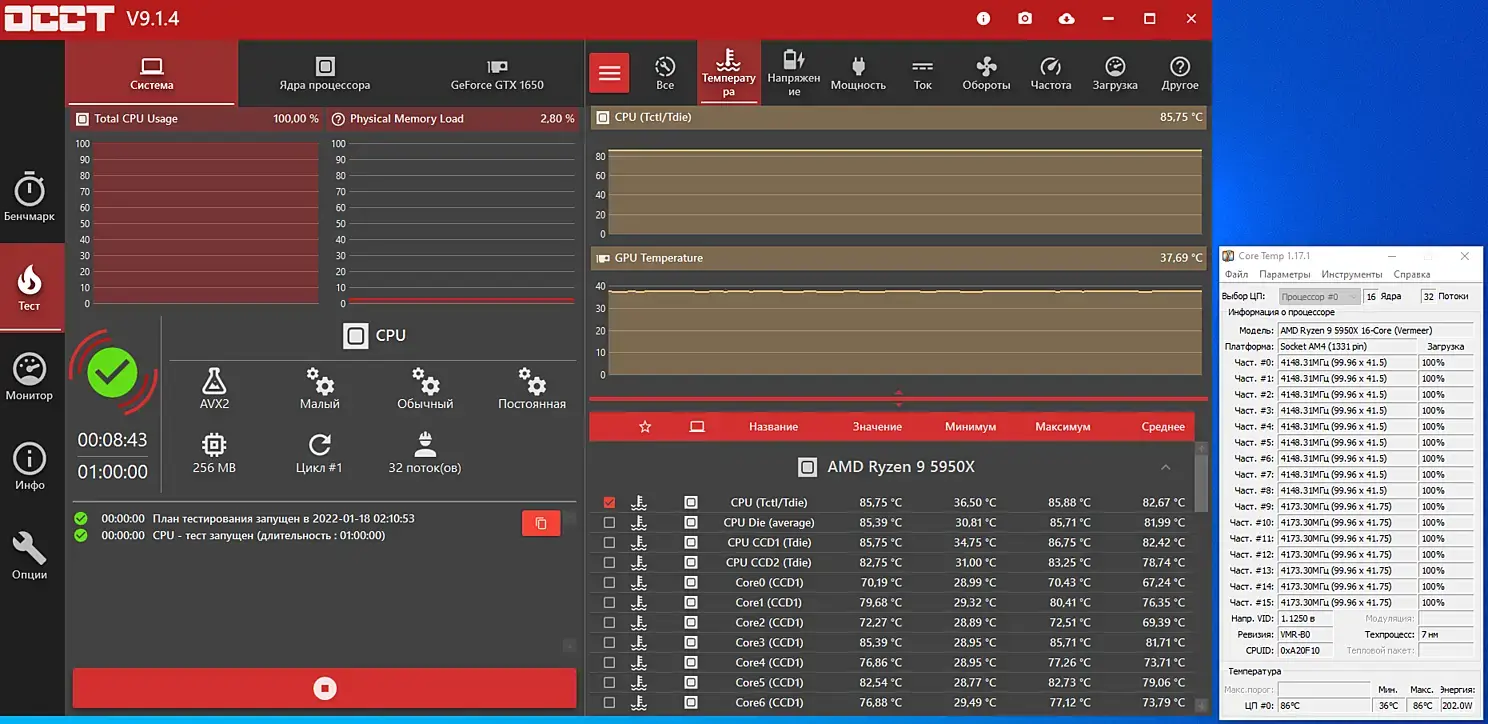The image size is (1488, 724).
Task: Open the Инструменты menu in Core Temp
Action: click(x=1351, y=274)
